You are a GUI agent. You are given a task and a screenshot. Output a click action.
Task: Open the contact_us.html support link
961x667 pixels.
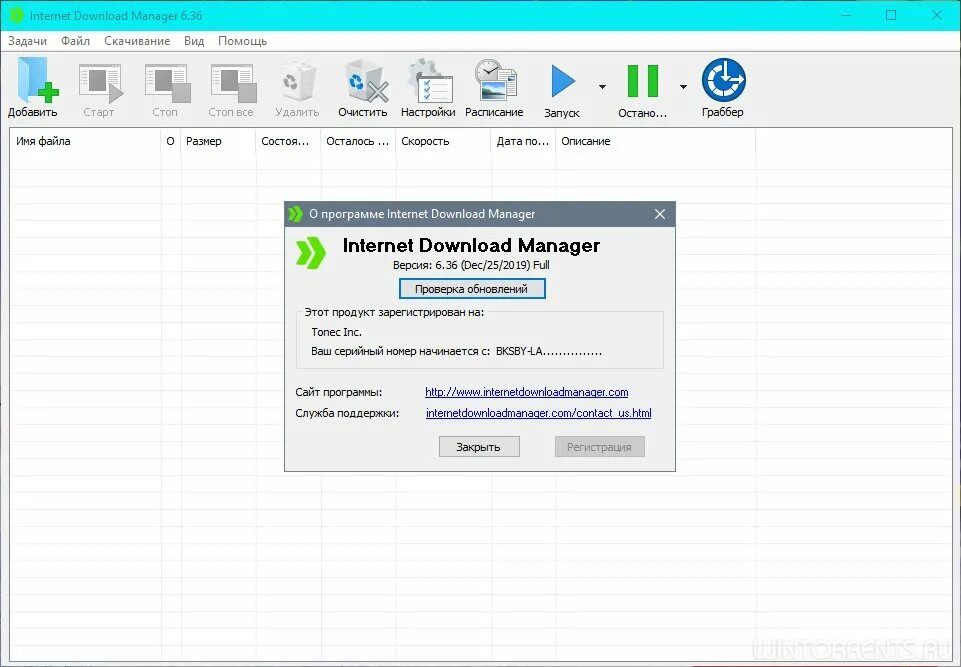click(539, 413)
